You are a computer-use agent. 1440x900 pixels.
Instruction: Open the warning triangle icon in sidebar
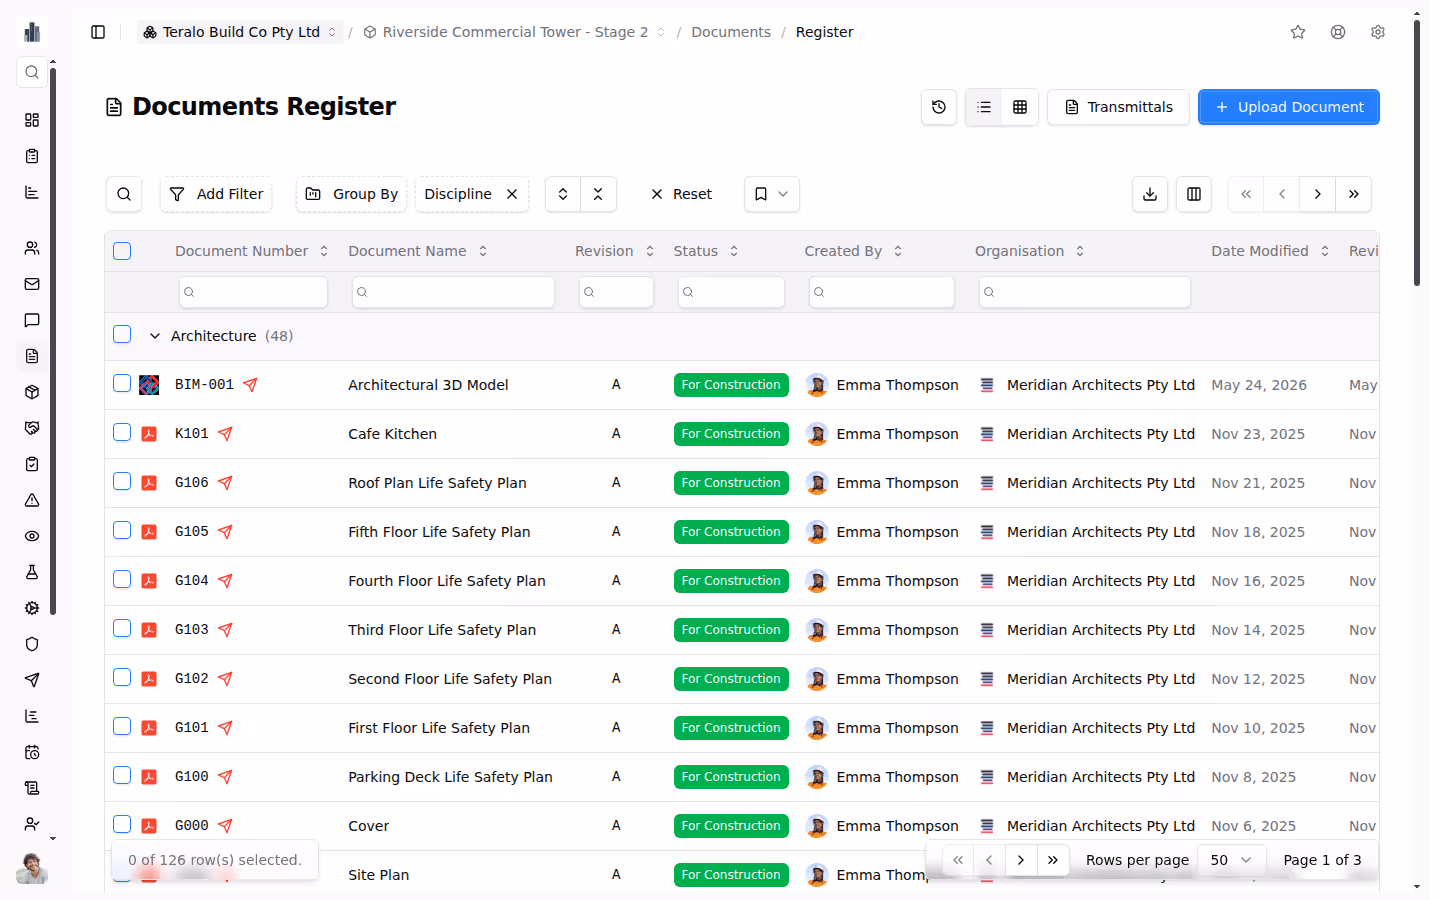click(32, 500)
